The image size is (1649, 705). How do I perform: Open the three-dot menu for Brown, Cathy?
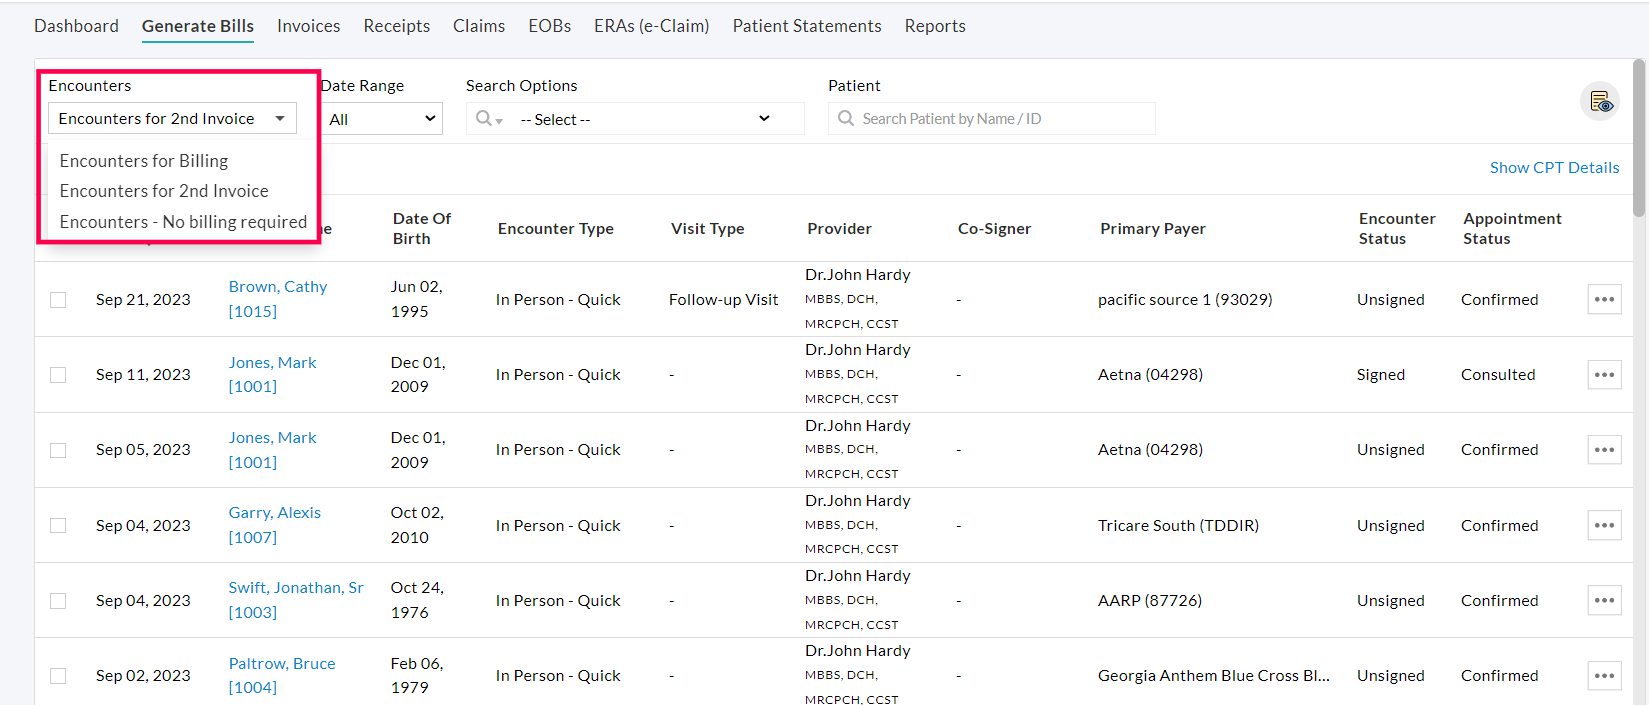1604,299
